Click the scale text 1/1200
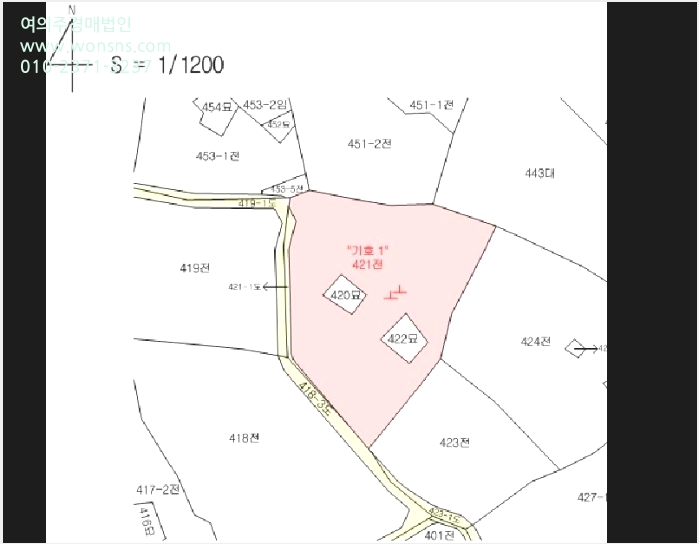 tap(191, 65)
